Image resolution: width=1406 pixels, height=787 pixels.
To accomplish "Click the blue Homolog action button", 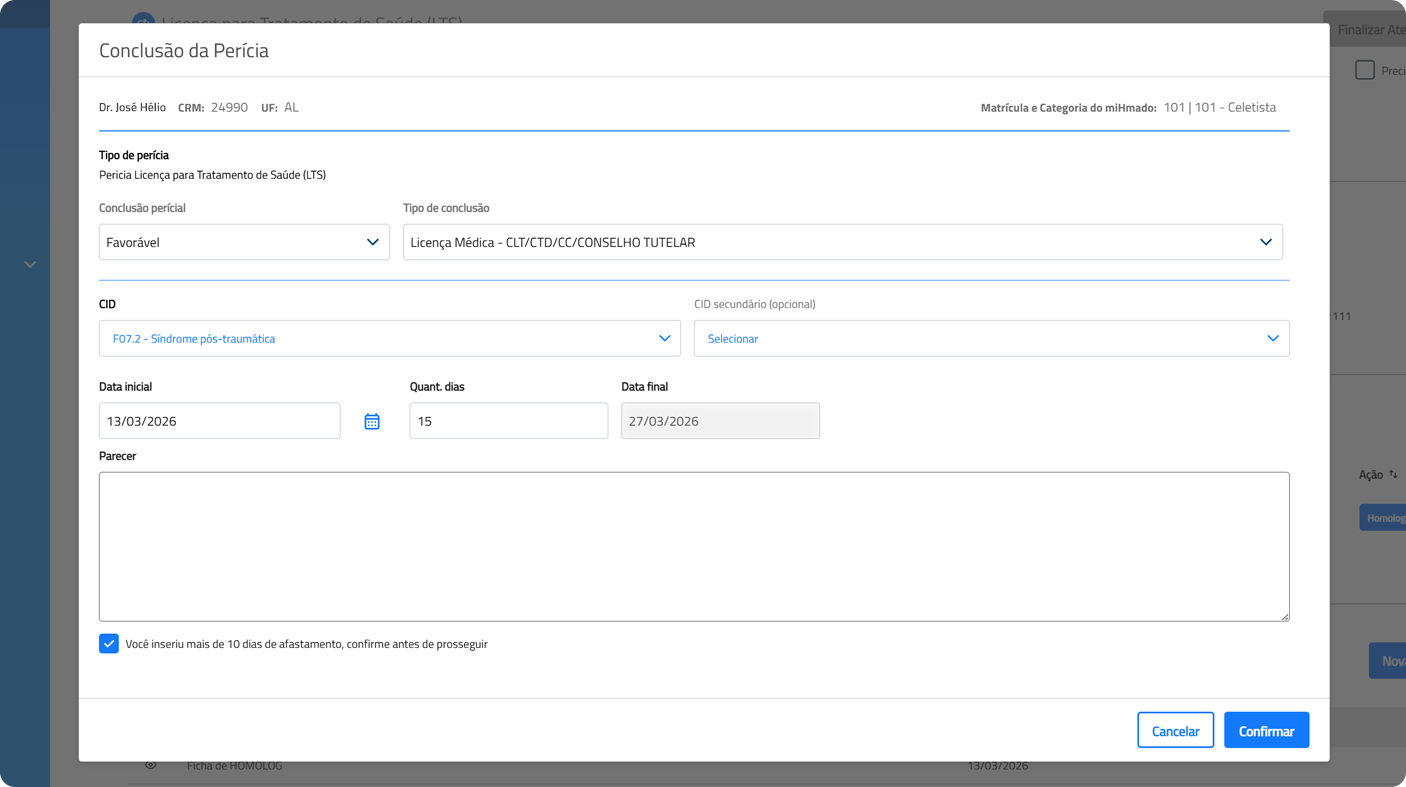I will point(1384,518).
